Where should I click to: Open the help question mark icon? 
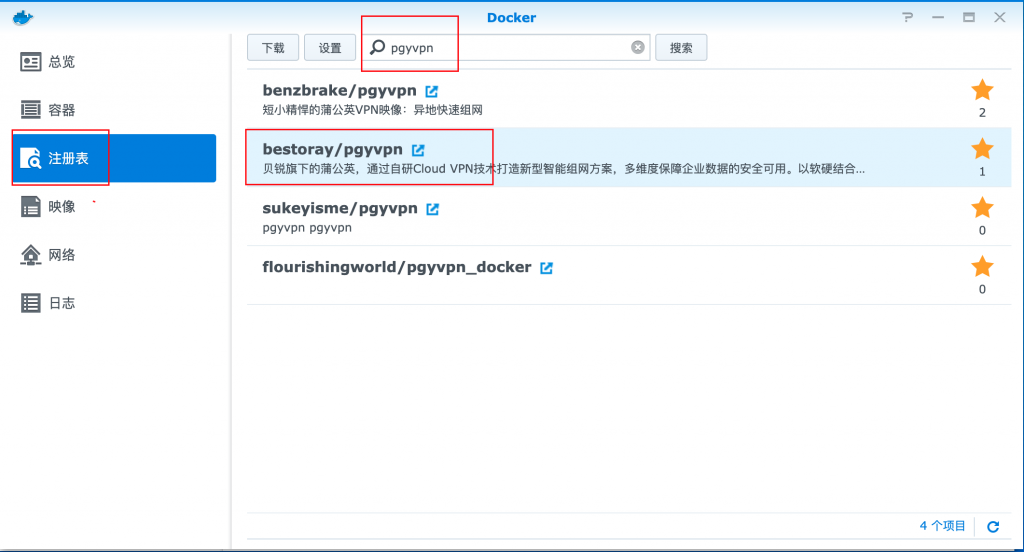click(908, 18)
